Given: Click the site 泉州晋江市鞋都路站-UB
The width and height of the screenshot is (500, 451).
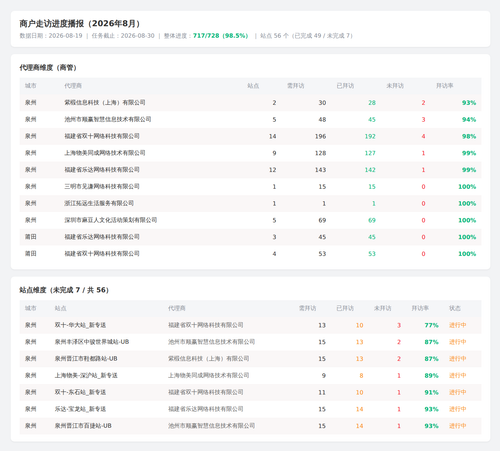Looking at the screenshot, I should tap(86, 359).
